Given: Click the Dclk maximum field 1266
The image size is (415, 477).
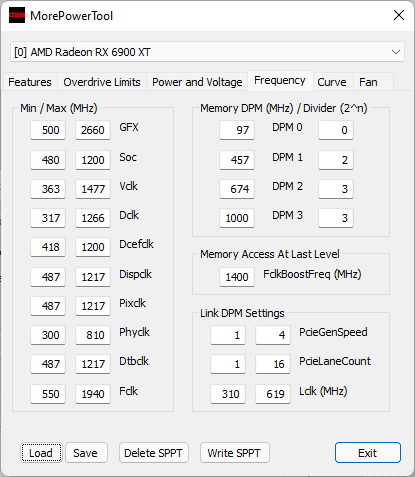Looking at the screenshot, I should pyautogui.click(x=93, y=218).
